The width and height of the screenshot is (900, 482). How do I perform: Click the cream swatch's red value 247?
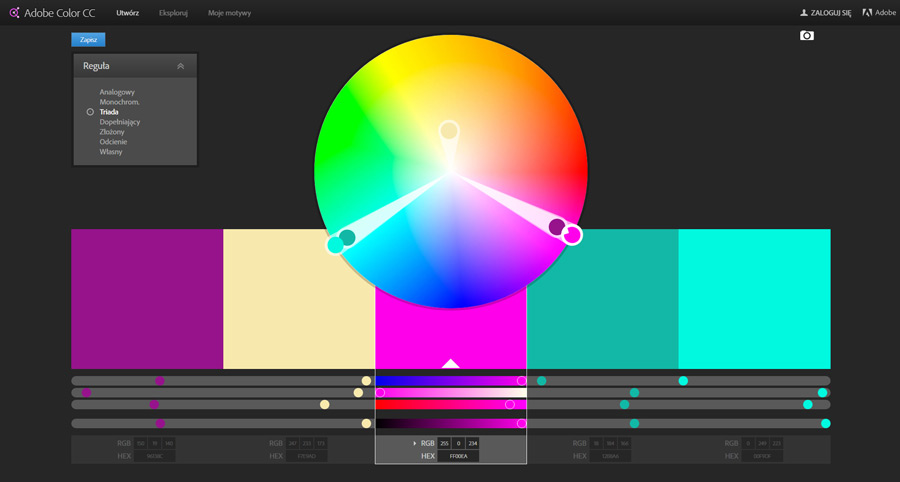pos(292,443)
